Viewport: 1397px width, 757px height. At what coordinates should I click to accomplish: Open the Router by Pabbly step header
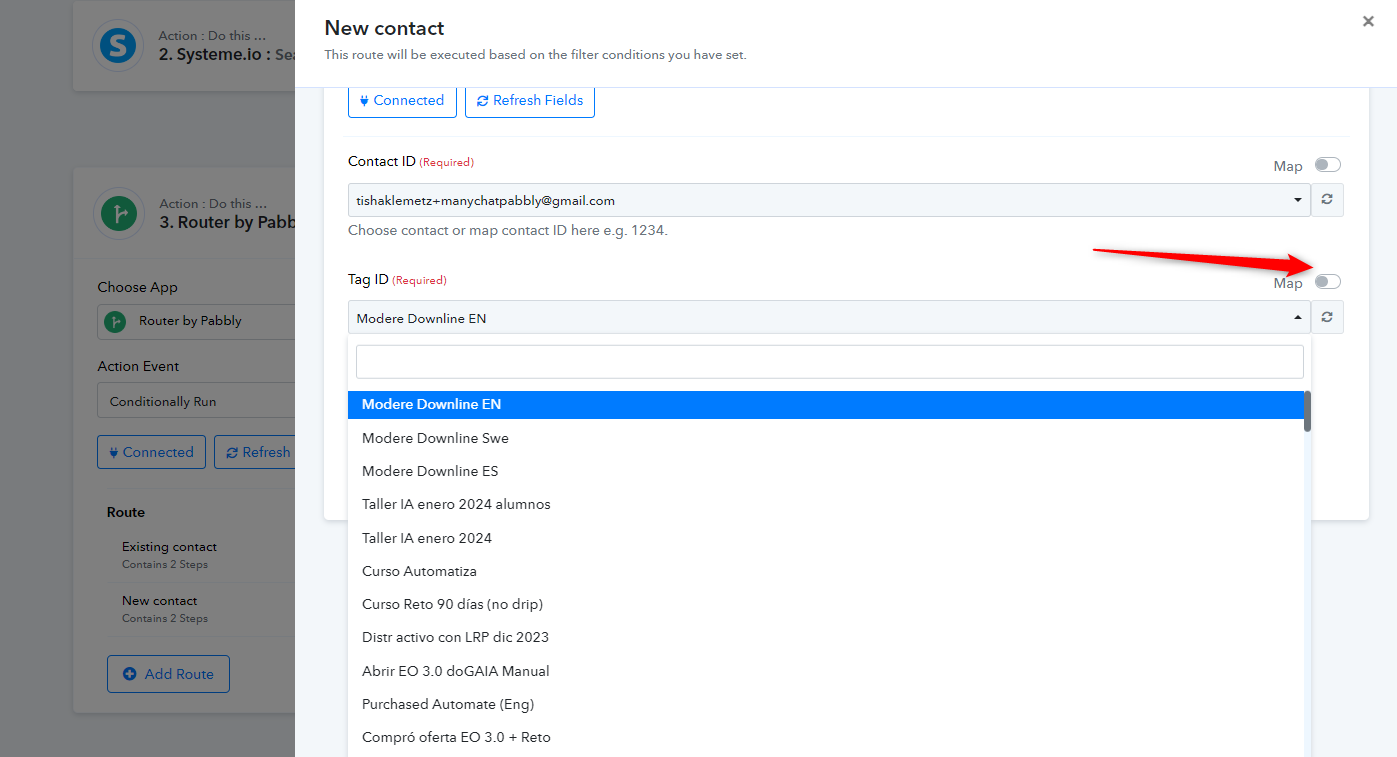(185, 213)
